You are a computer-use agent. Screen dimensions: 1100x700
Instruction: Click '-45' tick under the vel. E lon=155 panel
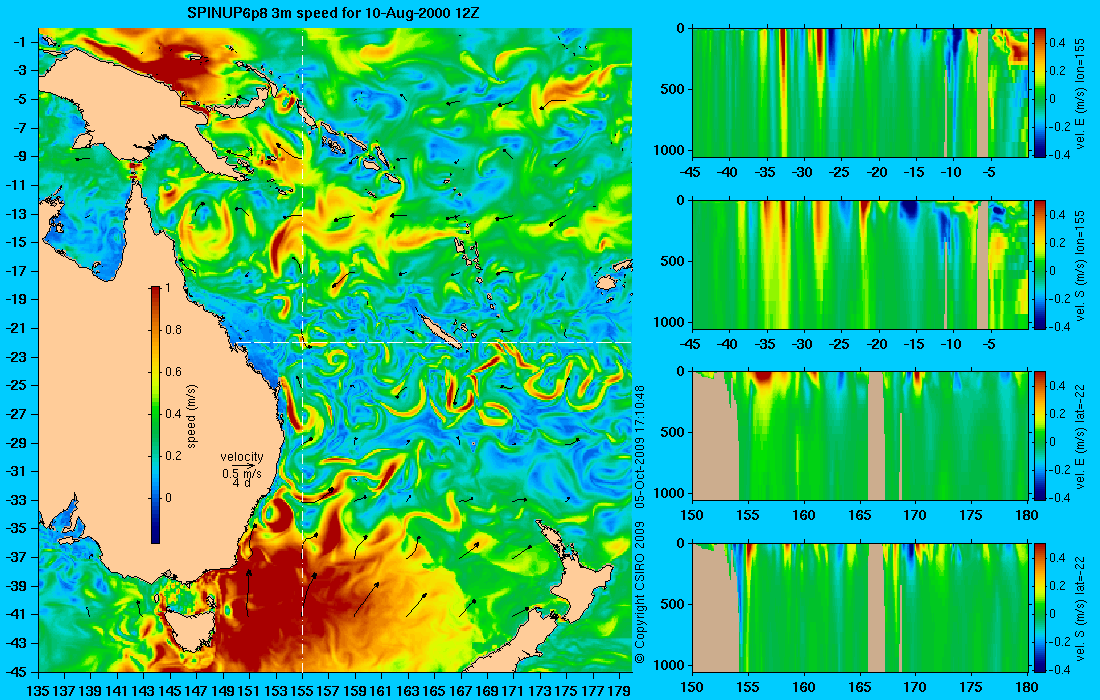(692, 173)
